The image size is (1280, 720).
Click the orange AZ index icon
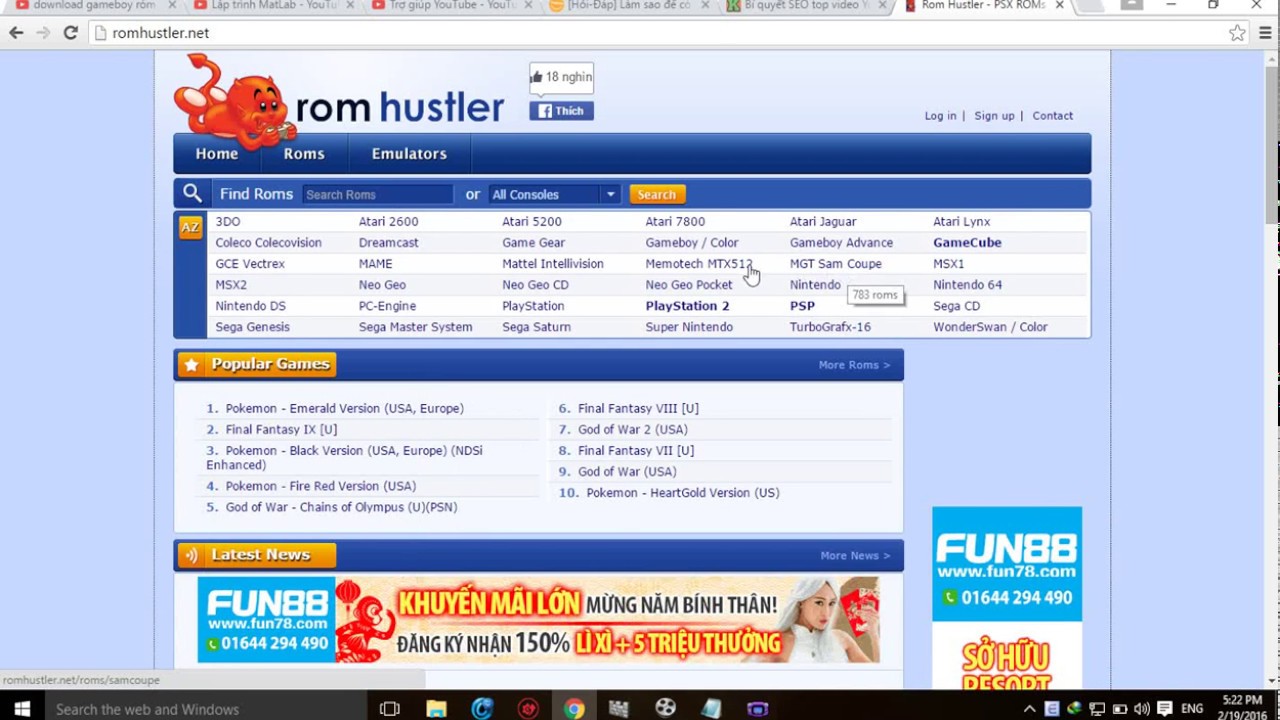point(189,227)
